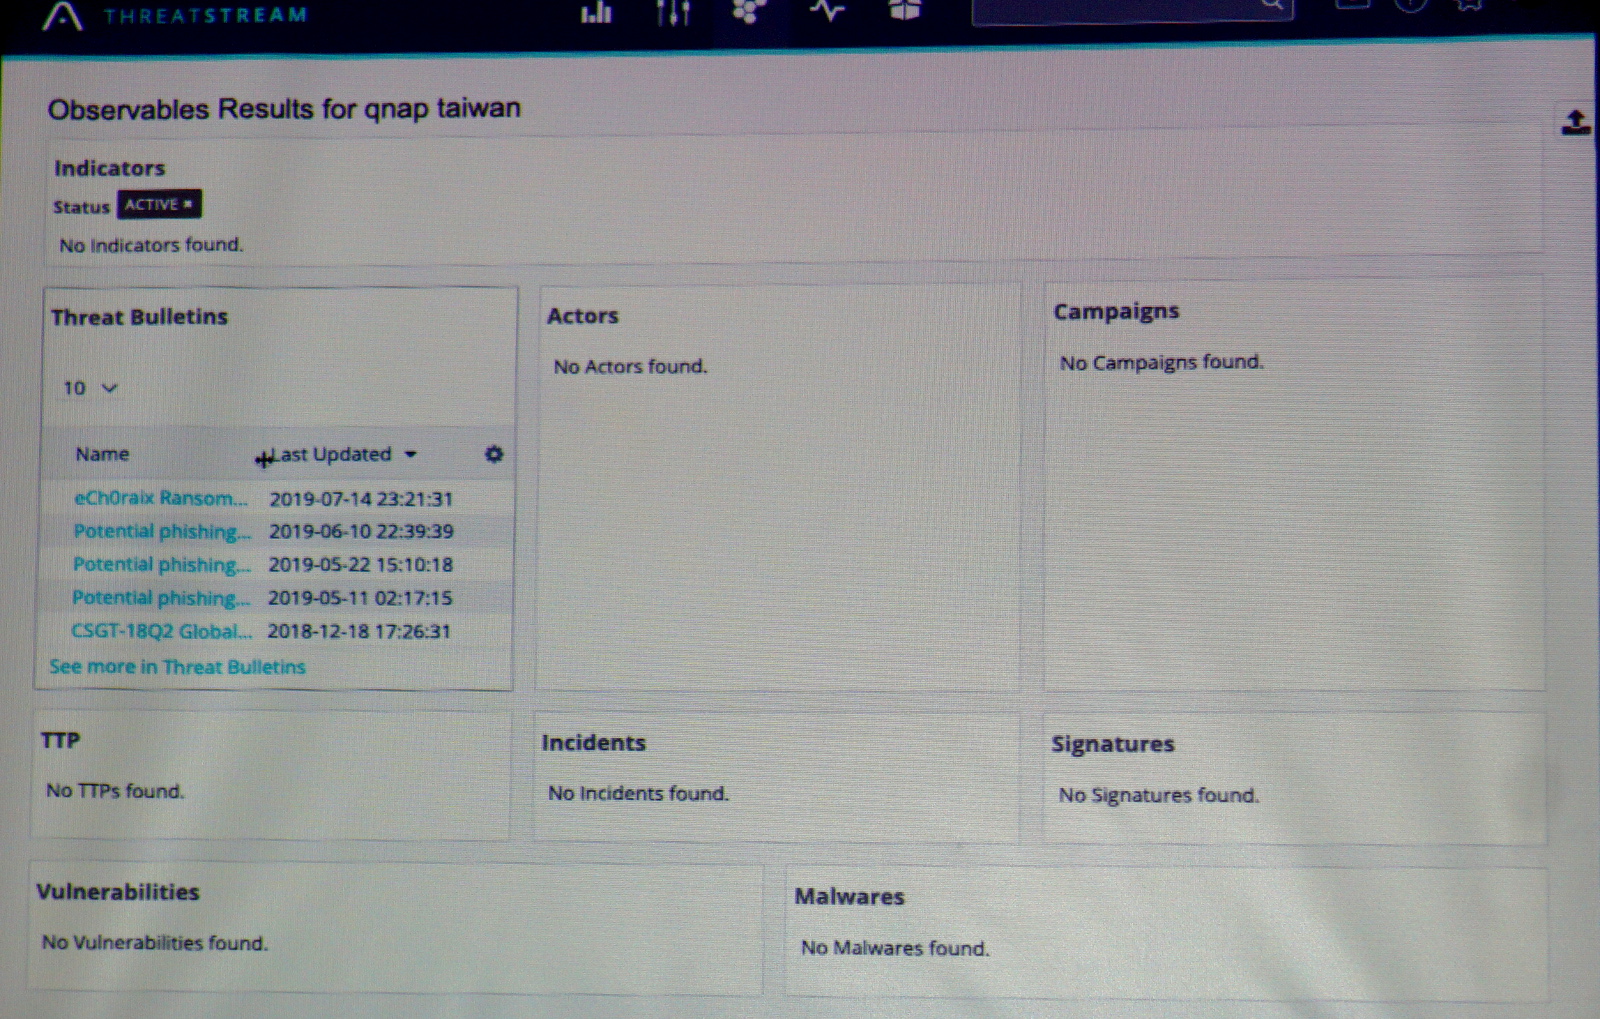Open the sliders settings icon in top bar

(673, 12)
